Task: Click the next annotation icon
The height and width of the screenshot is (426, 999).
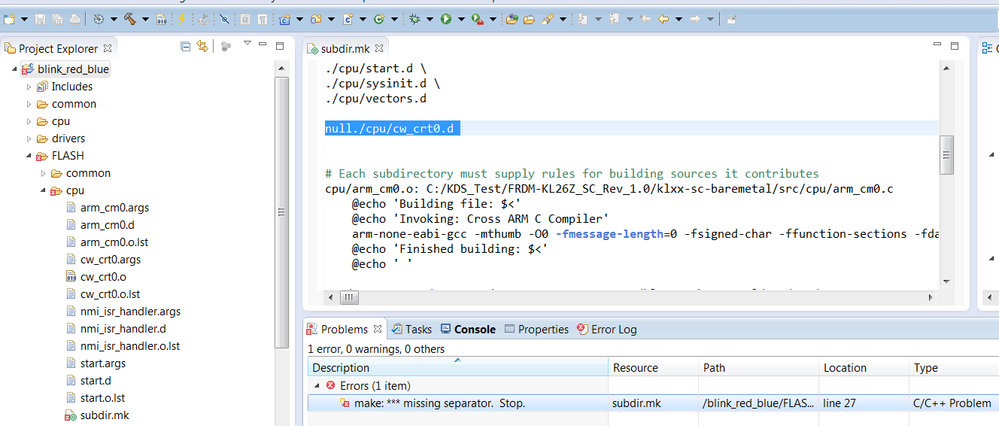Action: tap(582, 19)
